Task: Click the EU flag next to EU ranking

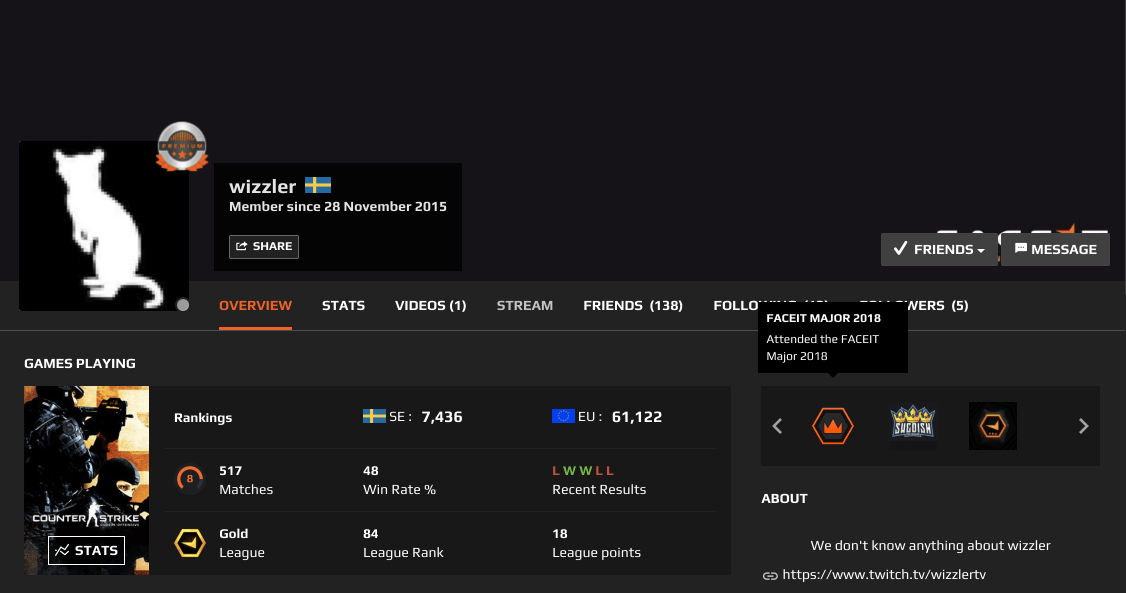Action: point(563,416)
